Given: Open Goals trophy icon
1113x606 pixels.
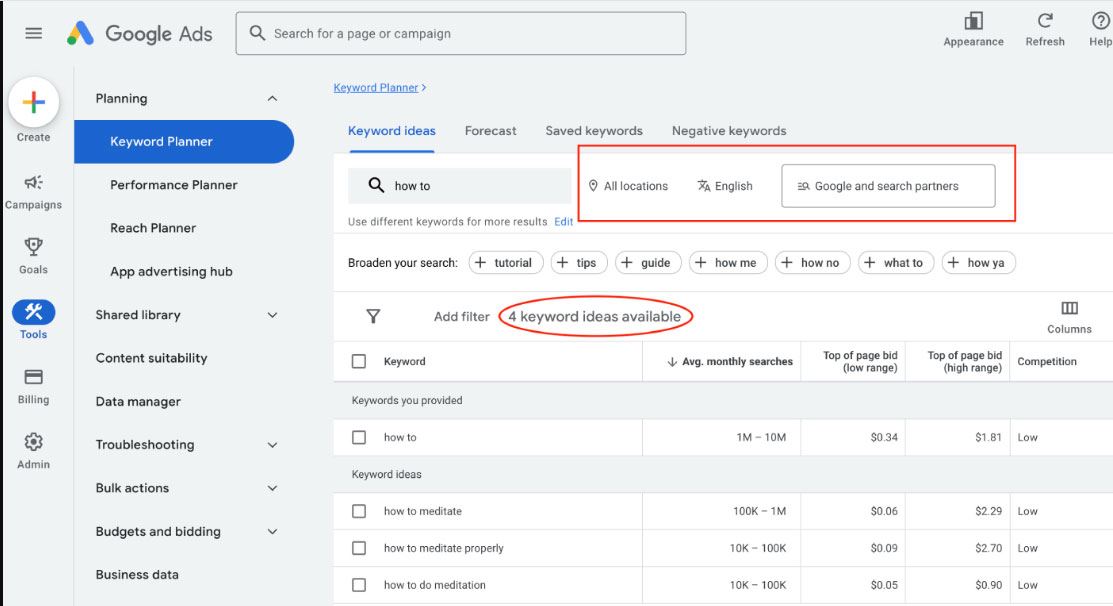Looking at the screenshot, I should click(33, 247).
